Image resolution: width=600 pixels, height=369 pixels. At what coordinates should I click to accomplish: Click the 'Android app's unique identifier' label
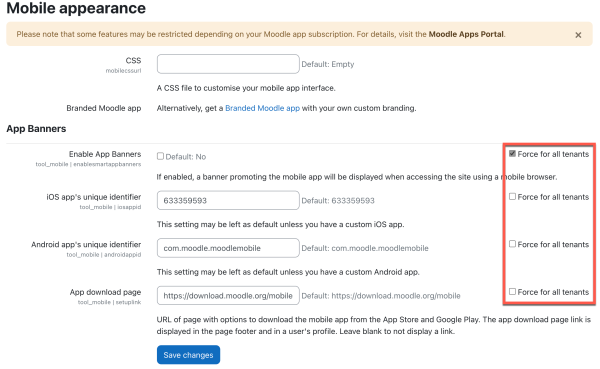coord(86,244)
